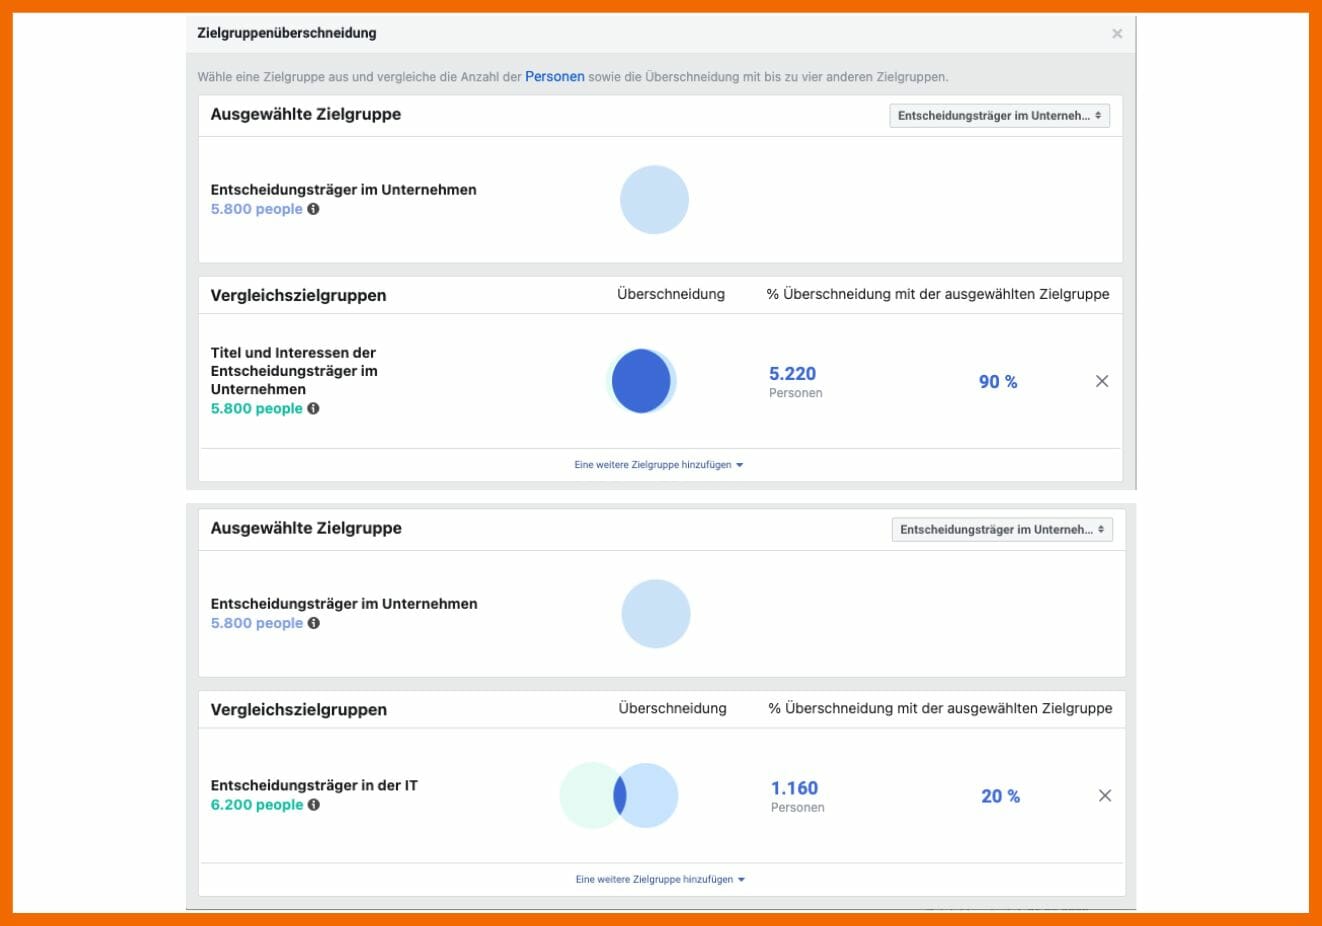1322x926 pixels.
Task: Open the top Entscheidungsträger im Unternehmen selector
Action: [x=998, y=115]
